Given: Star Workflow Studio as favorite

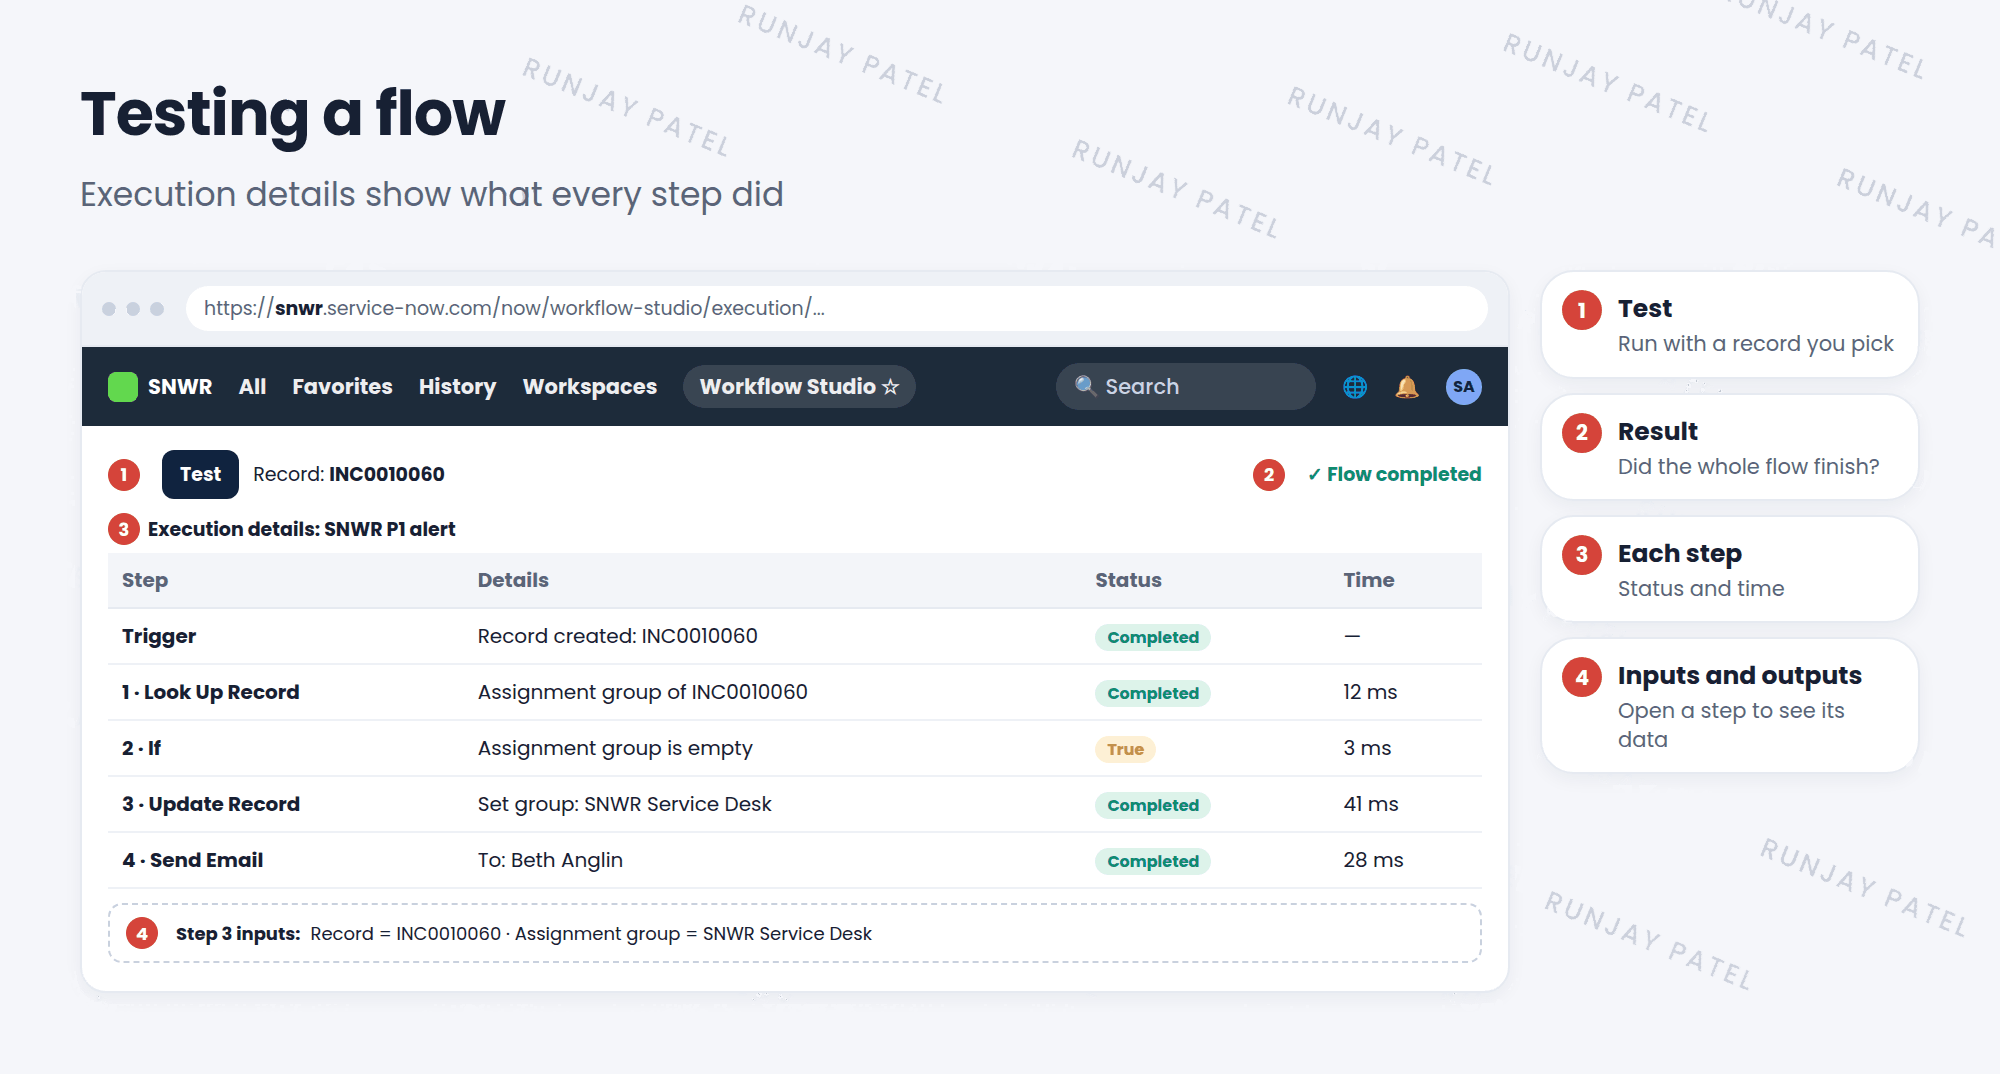Looking at the screenshot, I should point(890,387).
